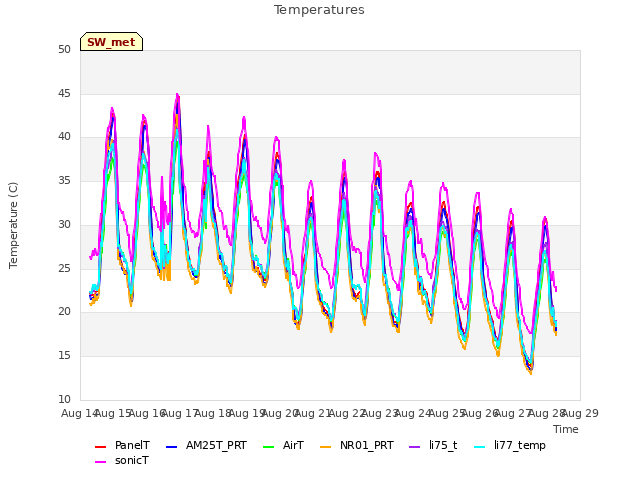640x480 pixels.
Task: Click the 20 y-axis tick label
Action: click(x=64, y=312)
